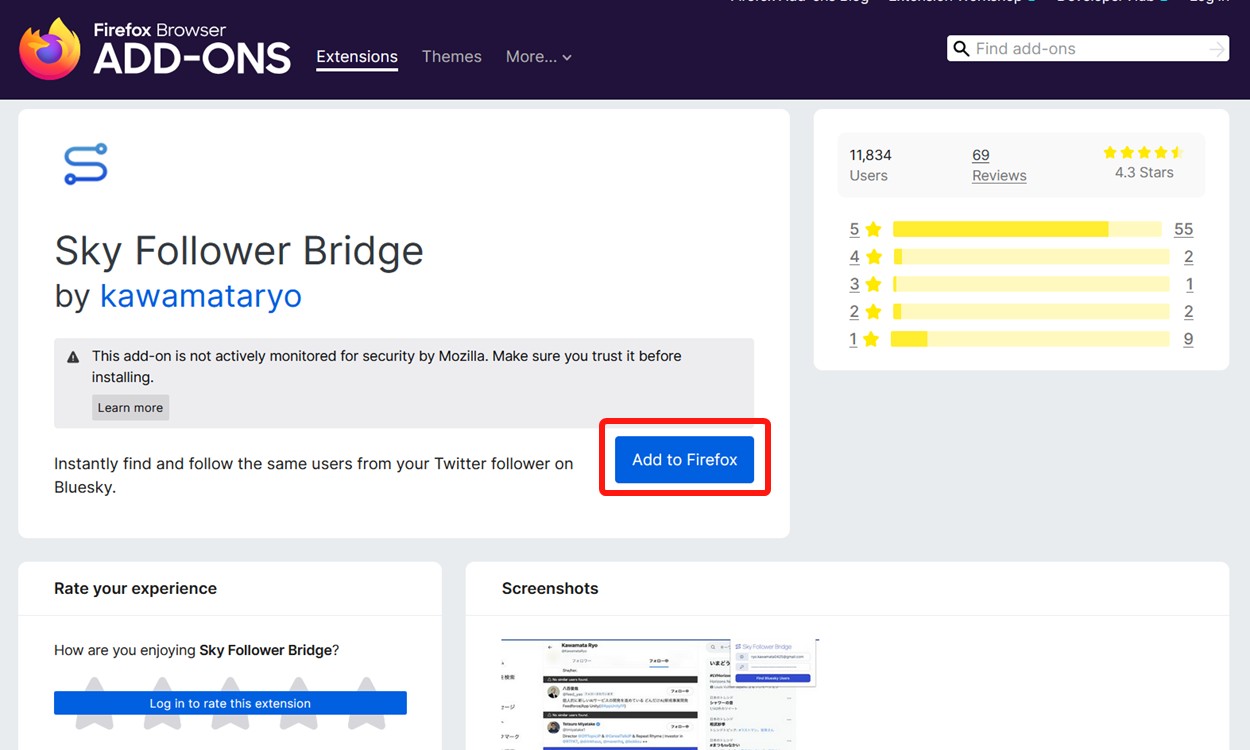Open the kawamataryo author profile link
The height and width of the screenshot is (750, 1250).
pos(200,296)
